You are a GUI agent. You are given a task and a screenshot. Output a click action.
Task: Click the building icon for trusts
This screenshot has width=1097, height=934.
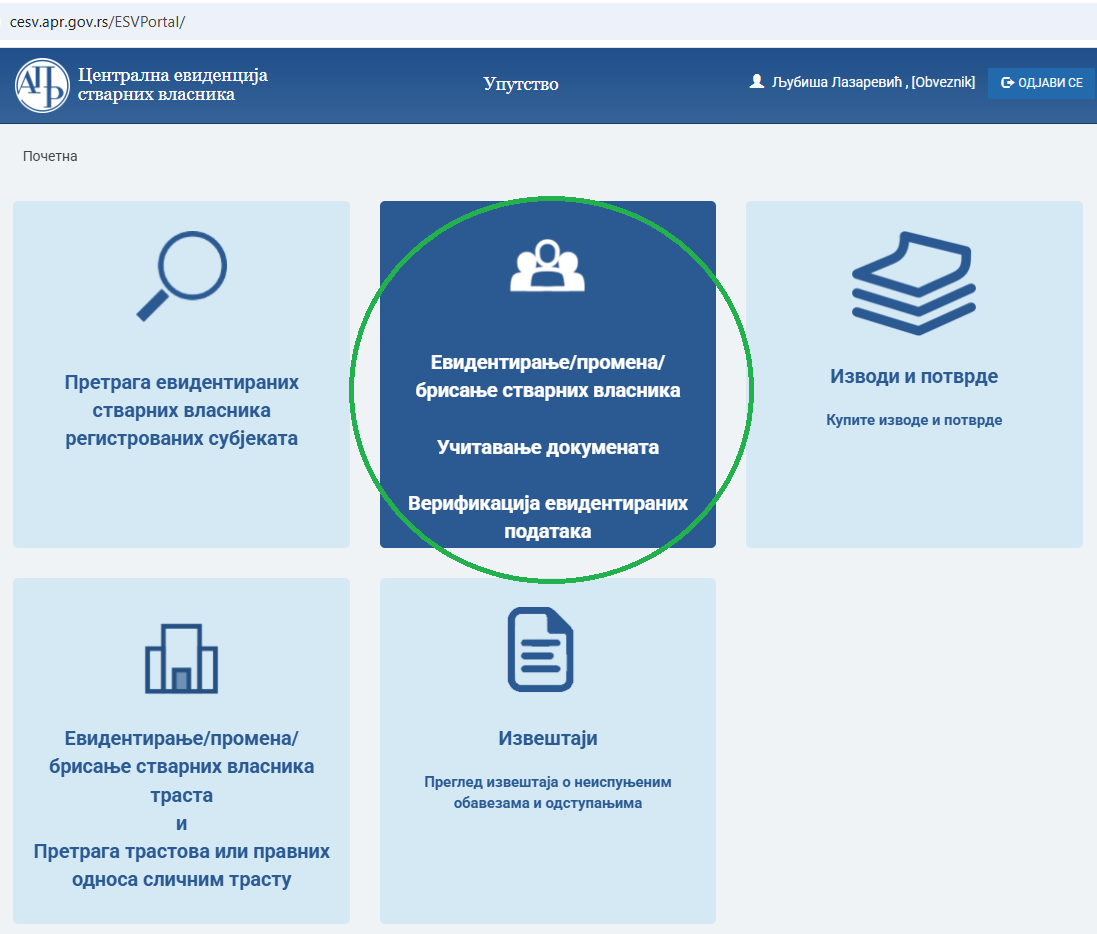click(x=181, y=658)
